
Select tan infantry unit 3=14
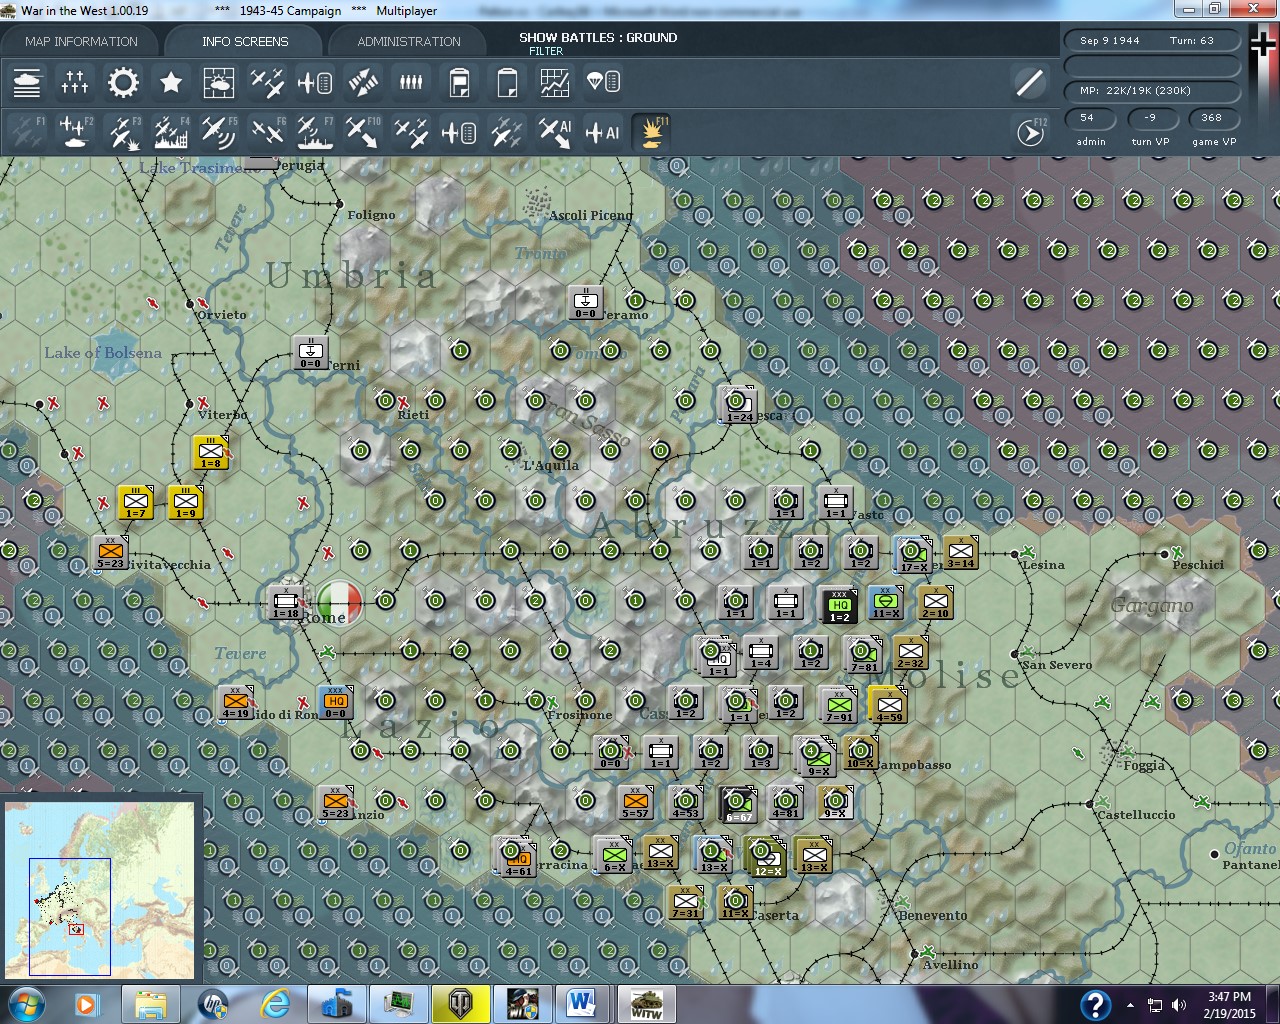(961, 553)
